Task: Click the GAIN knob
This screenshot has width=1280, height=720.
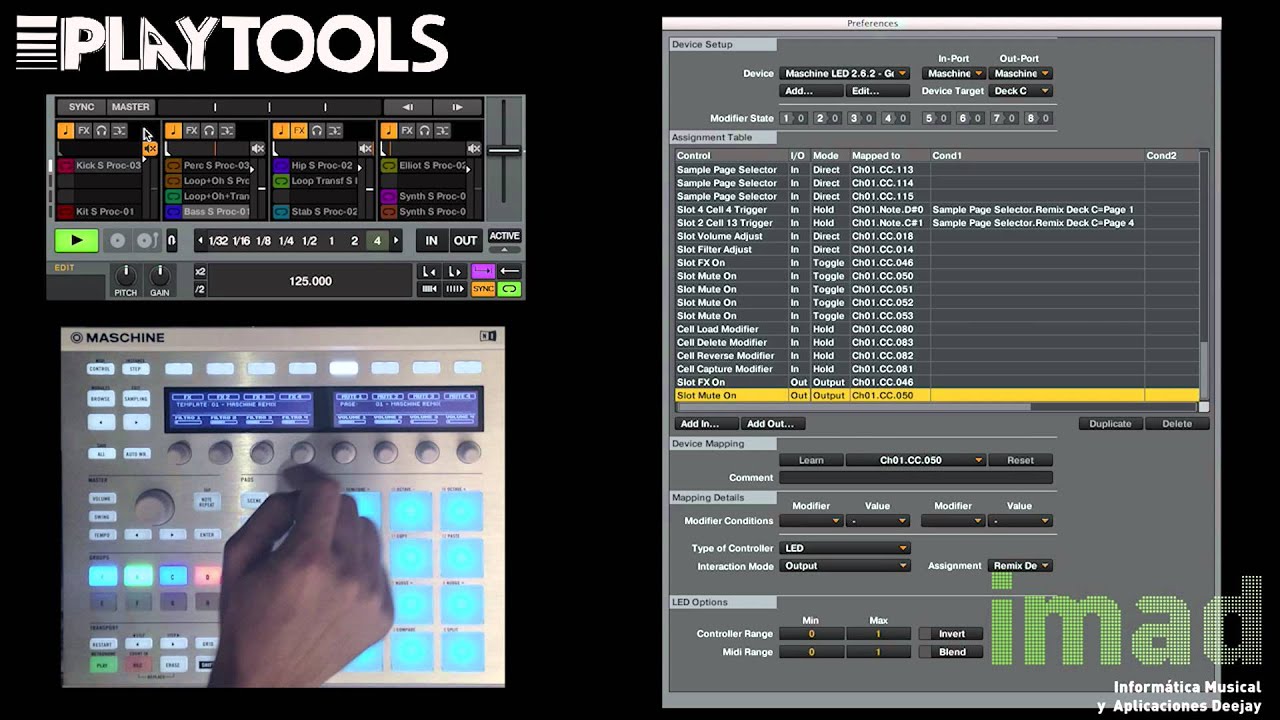Action: coord(159,274)
